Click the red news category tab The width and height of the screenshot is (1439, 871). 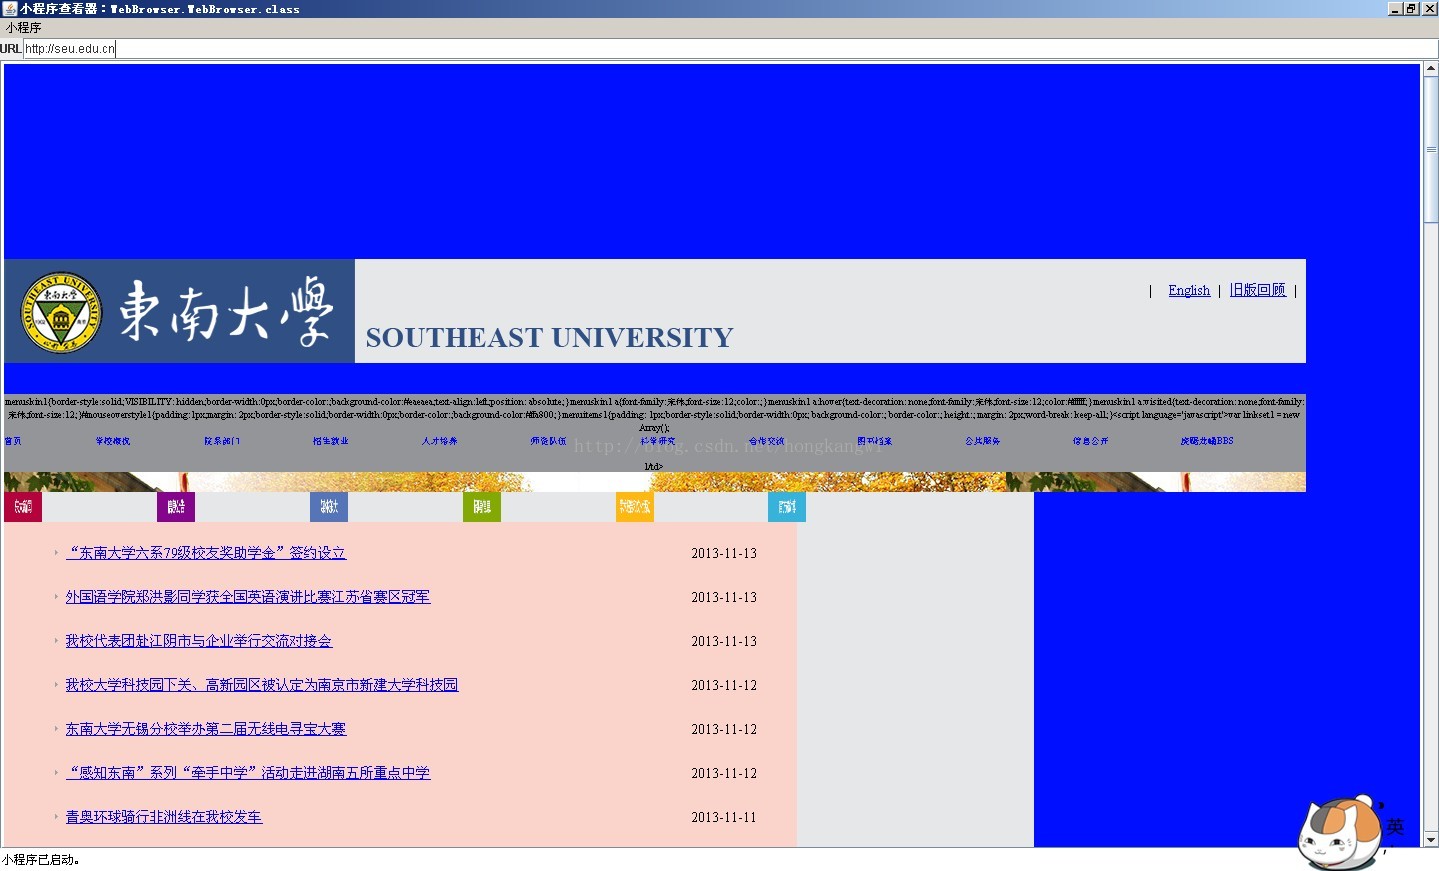click(x=23, y=507)
